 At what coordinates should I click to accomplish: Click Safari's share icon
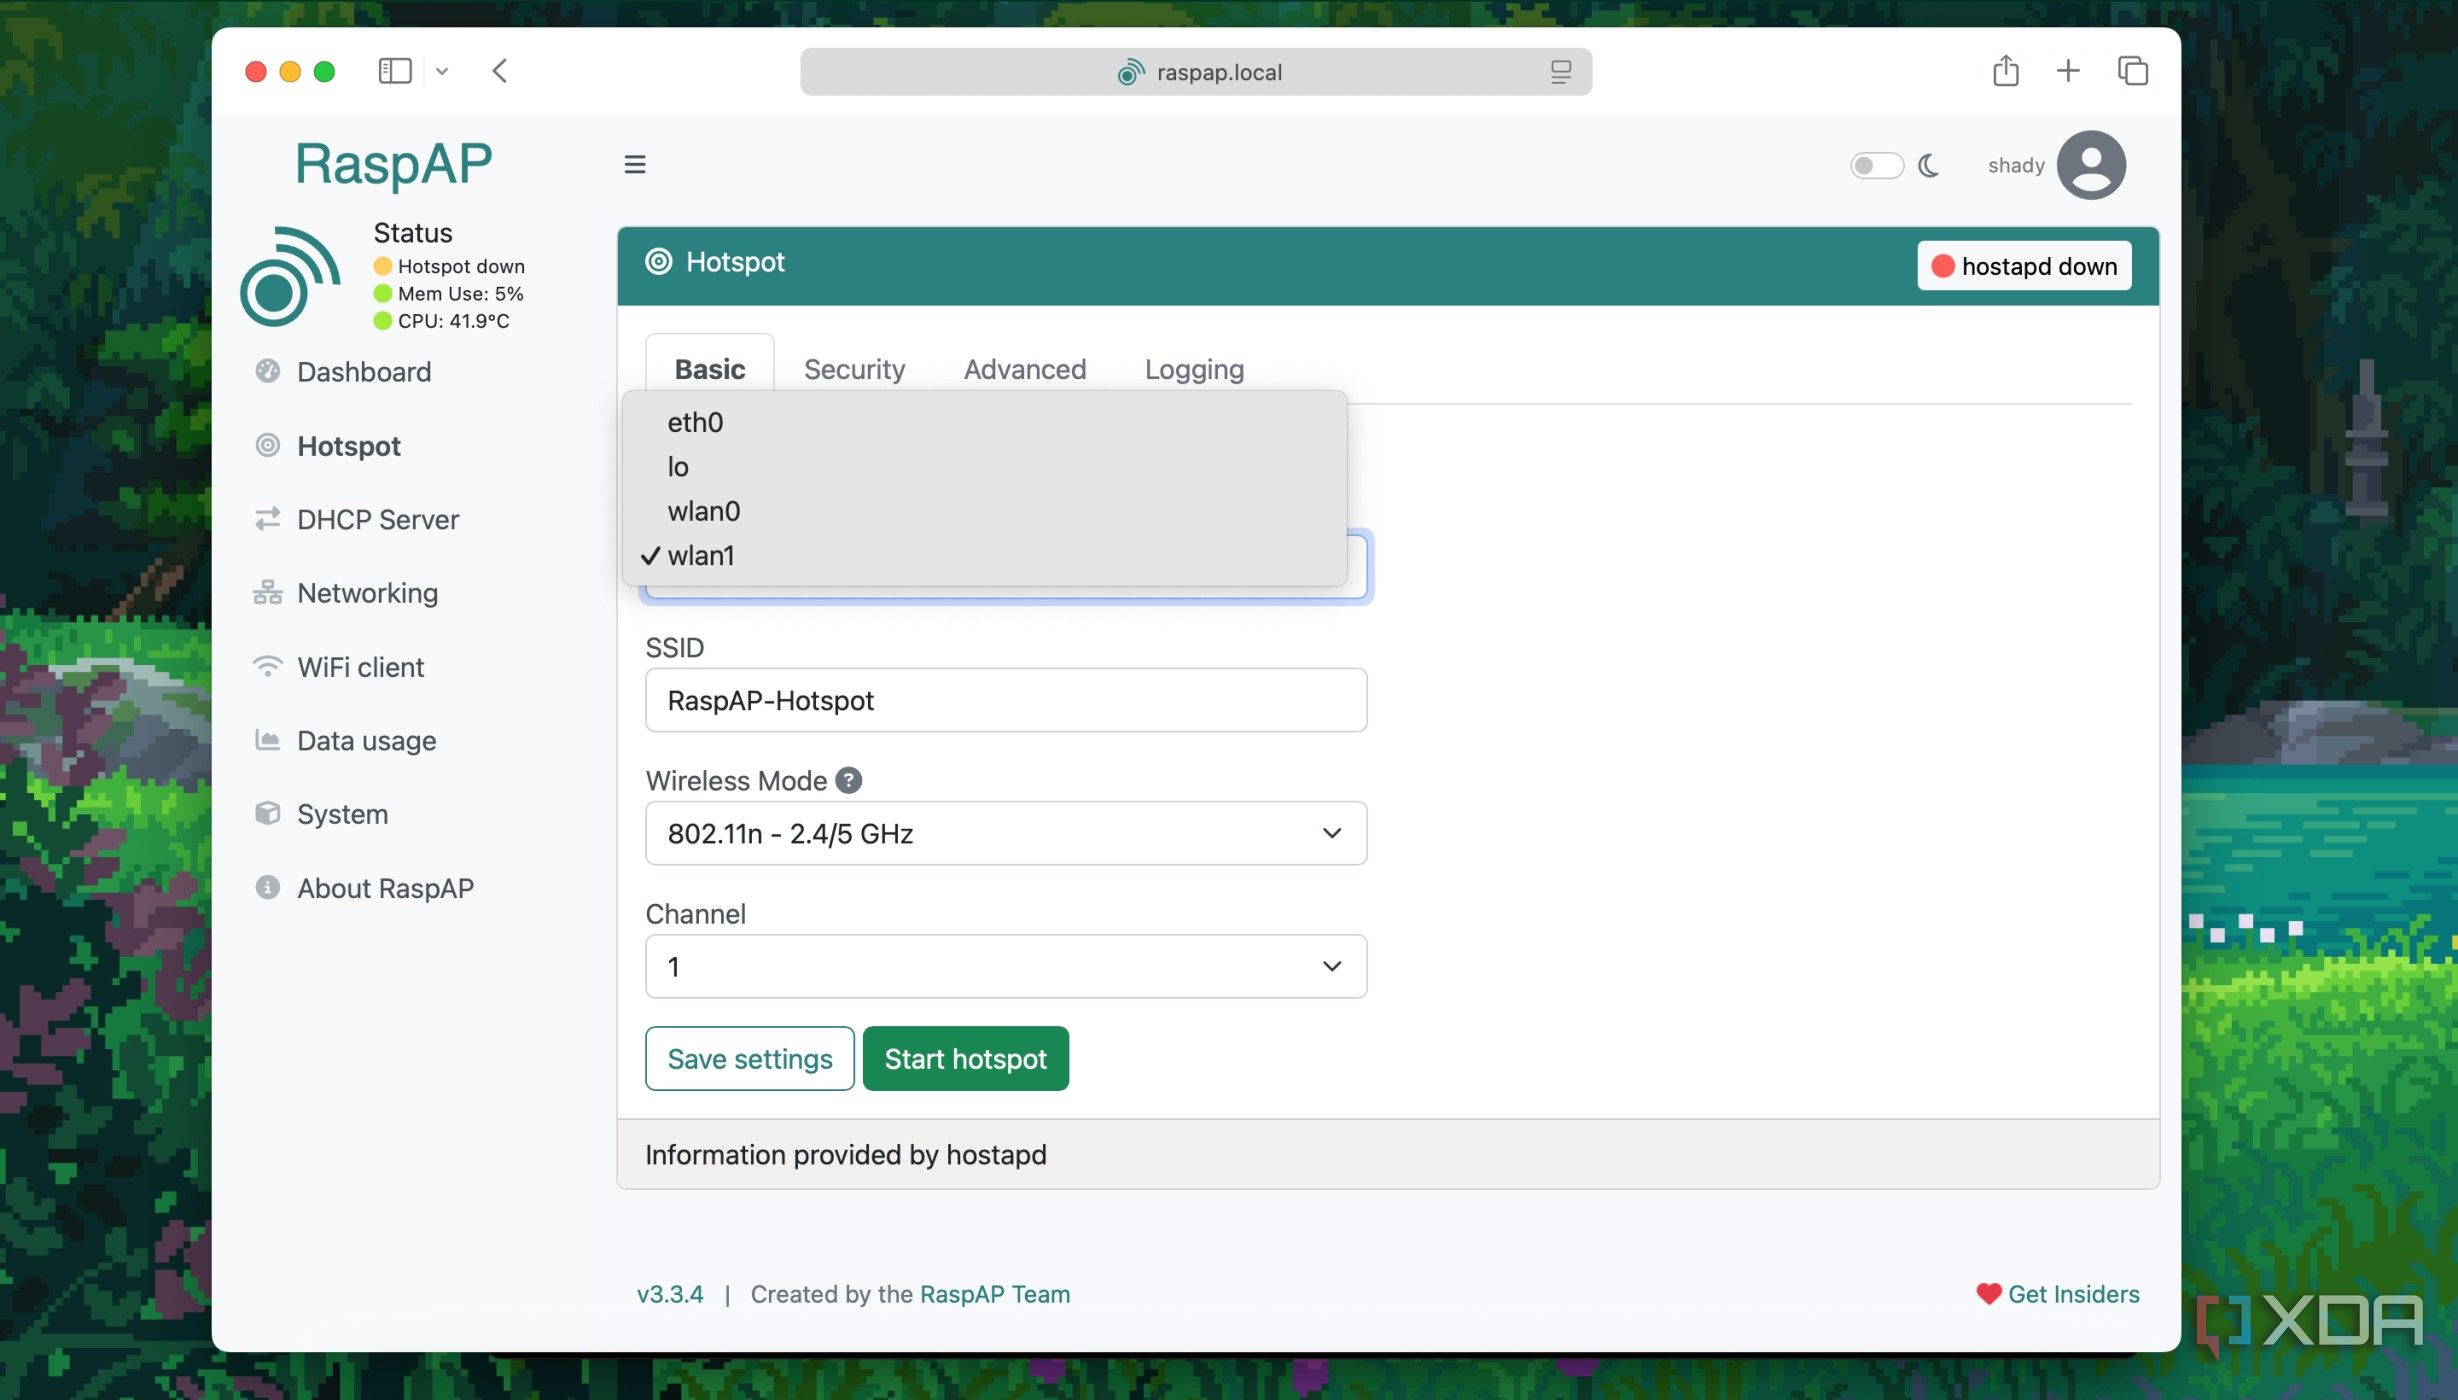[2004, 71]
